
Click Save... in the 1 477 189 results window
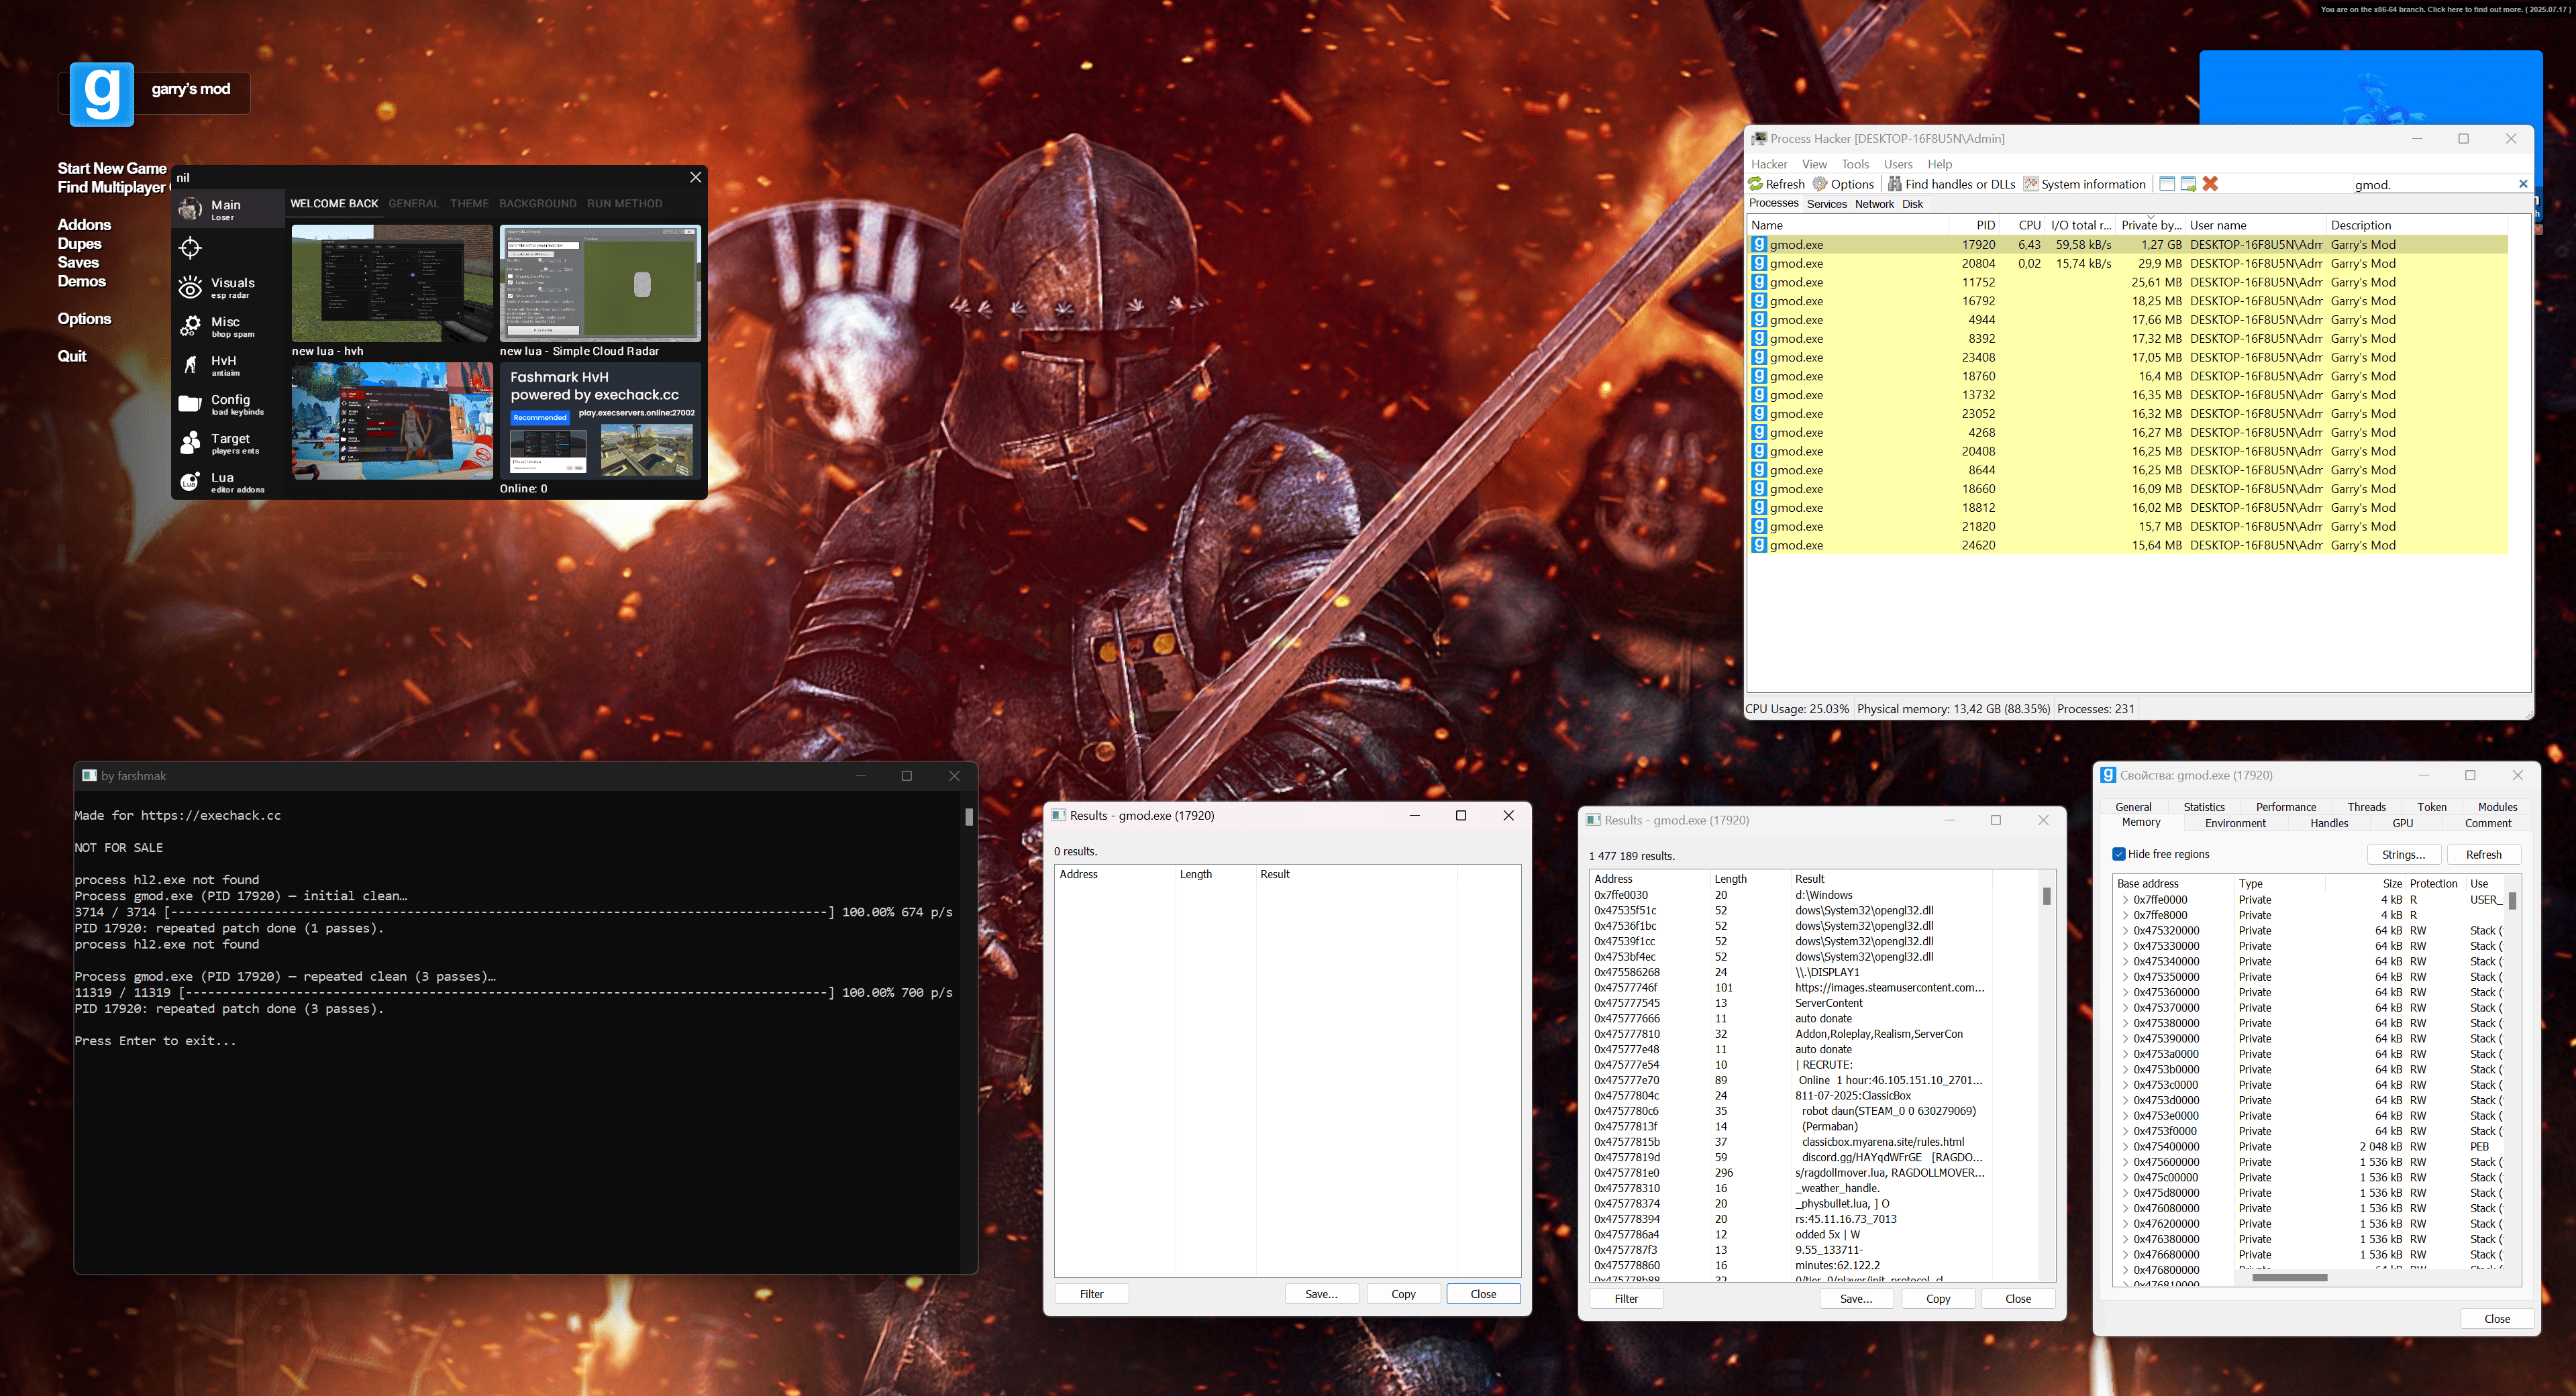(1856, 1299)
